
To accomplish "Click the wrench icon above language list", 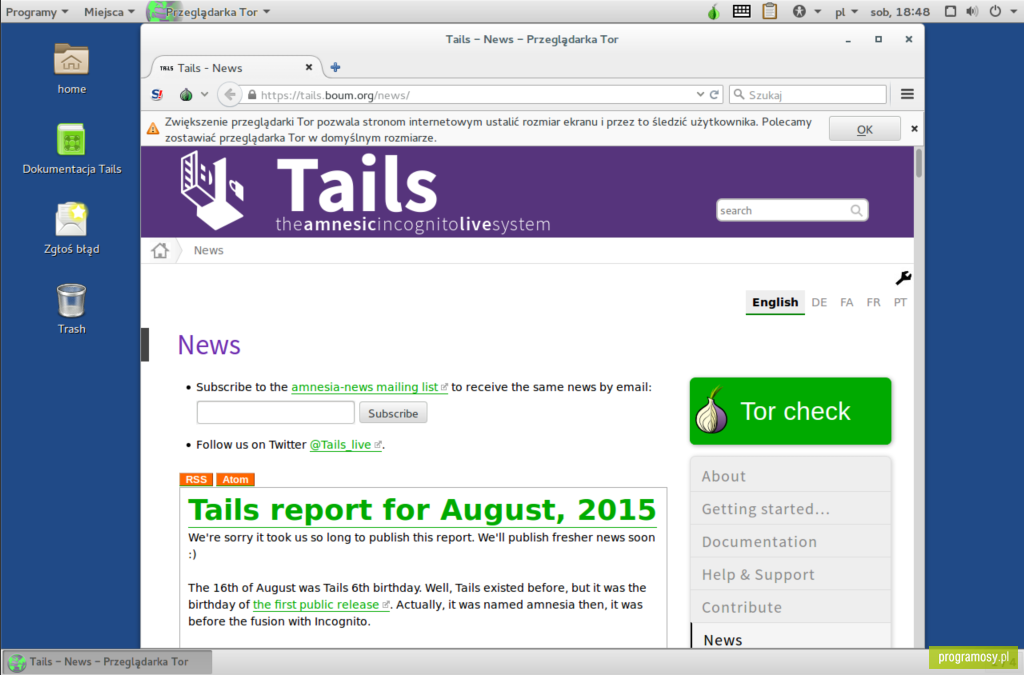I will click(903, 278).
